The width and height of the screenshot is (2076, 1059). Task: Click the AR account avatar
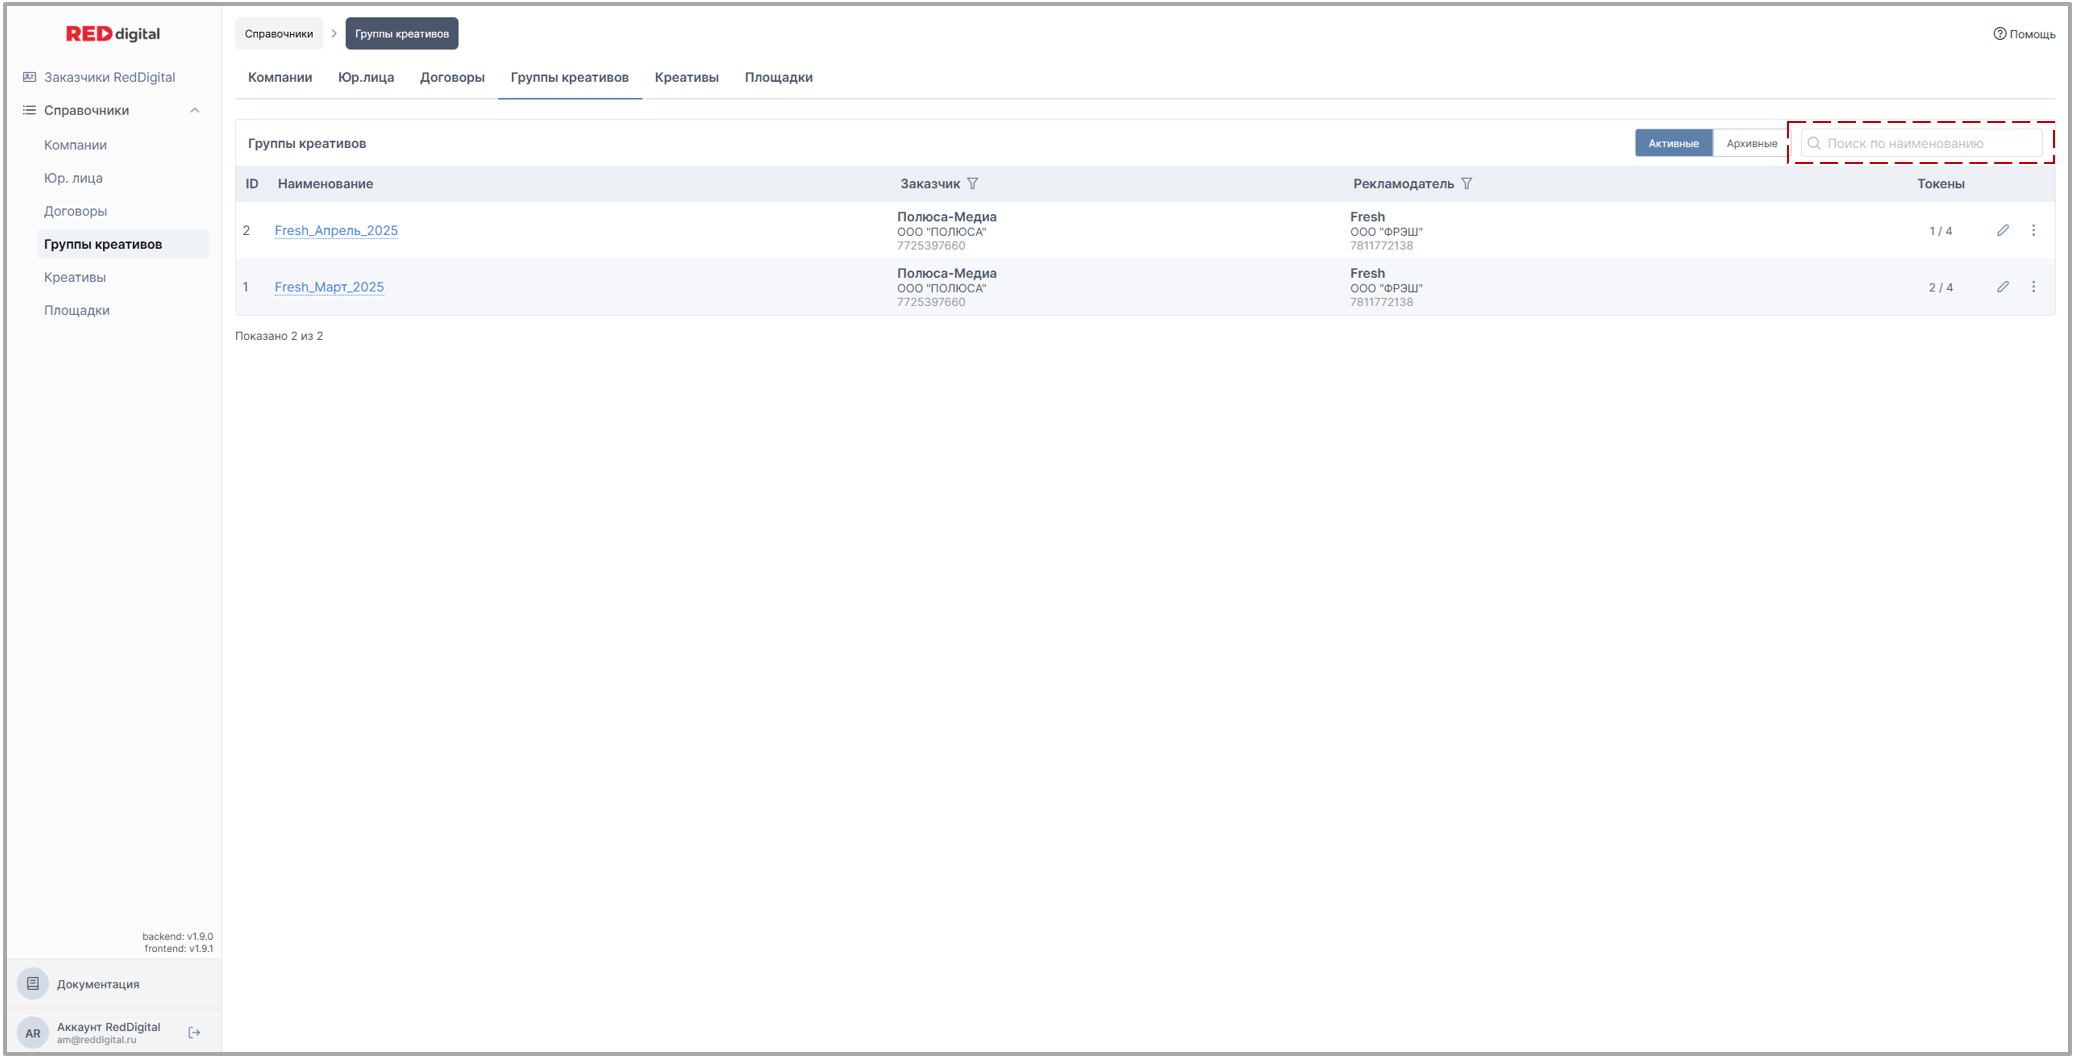click(x=33, y=1033)
